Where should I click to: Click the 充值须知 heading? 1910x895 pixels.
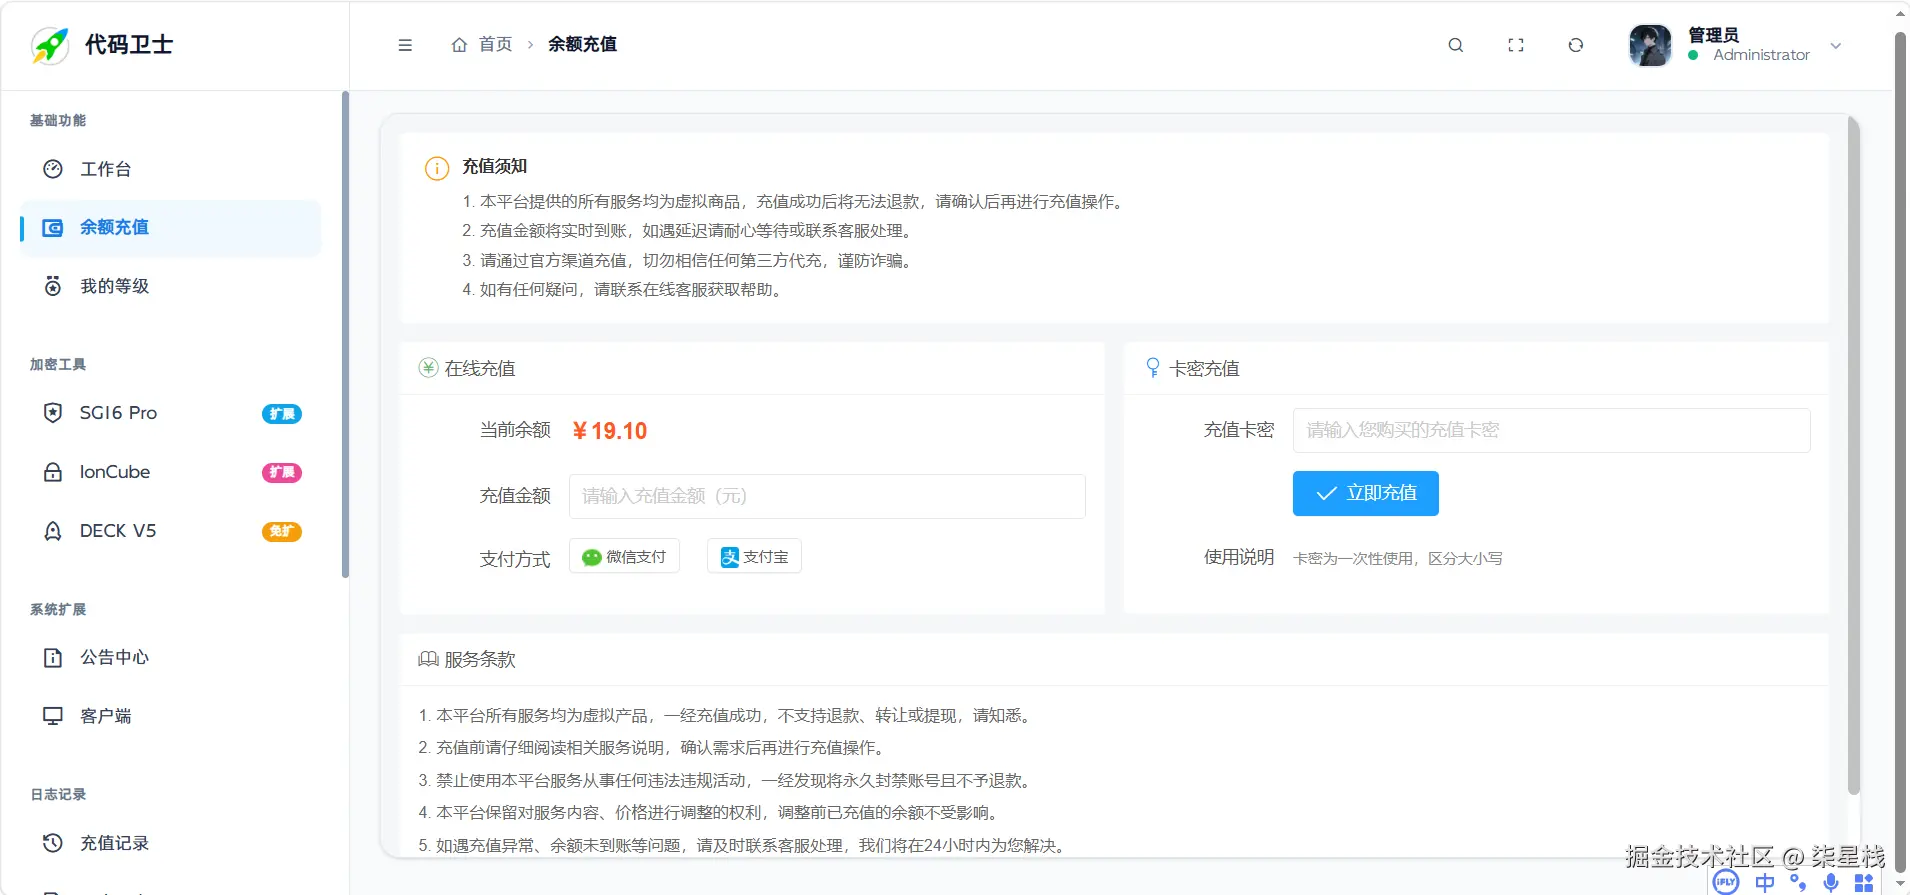[x=495, y=166]
